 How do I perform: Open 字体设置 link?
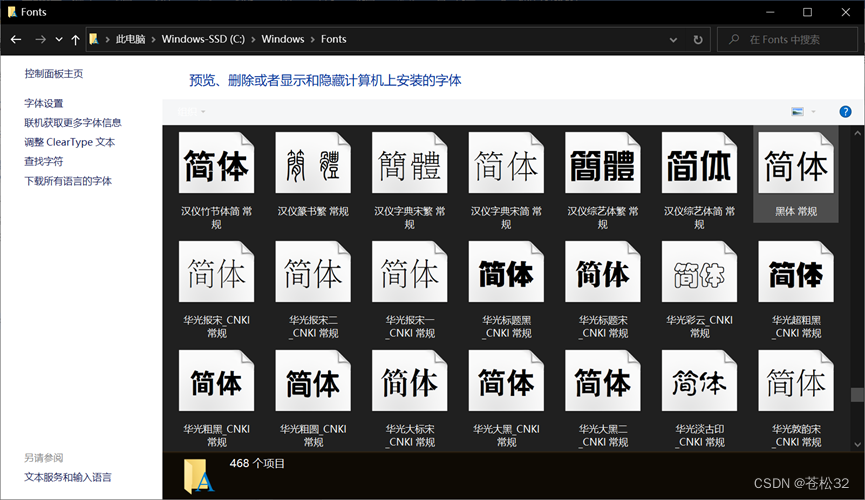(44, 103)
